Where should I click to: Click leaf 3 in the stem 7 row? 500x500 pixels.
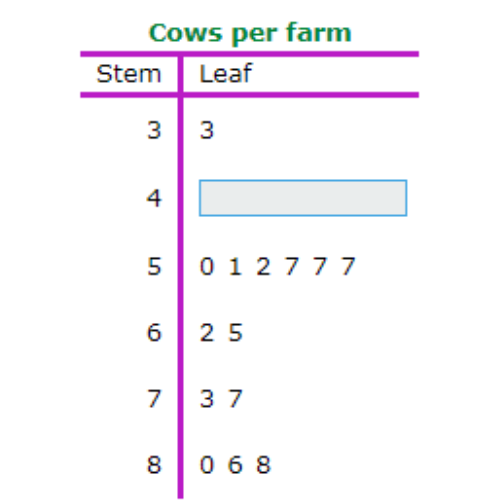click(x=207, y=399)
